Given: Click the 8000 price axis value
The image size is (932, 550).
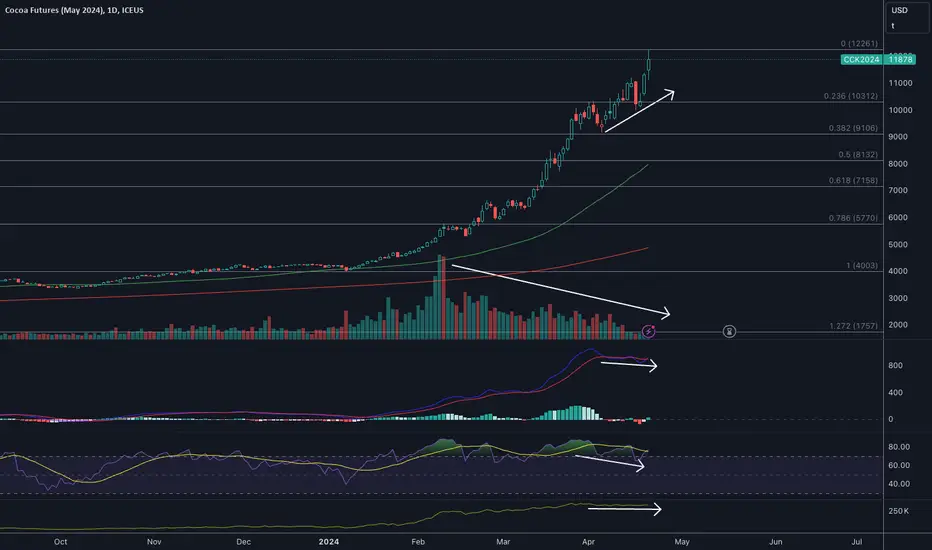Looking at the screenshot, I should pos(898,164).
